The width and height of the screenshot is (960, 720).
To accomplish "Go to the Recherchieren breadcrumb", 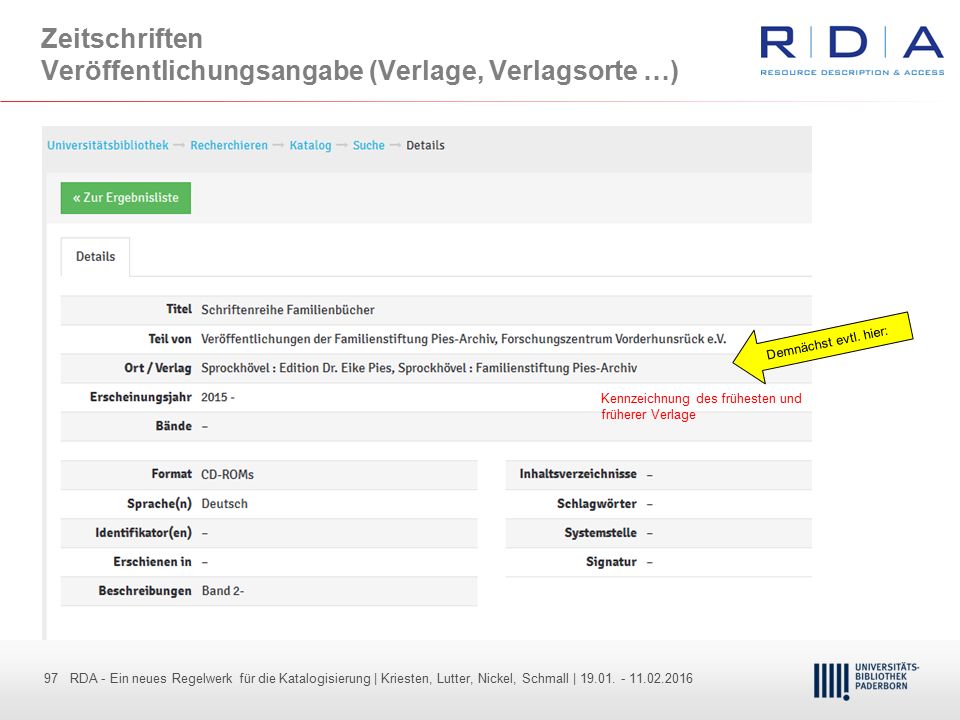I will tap(229, 145).
